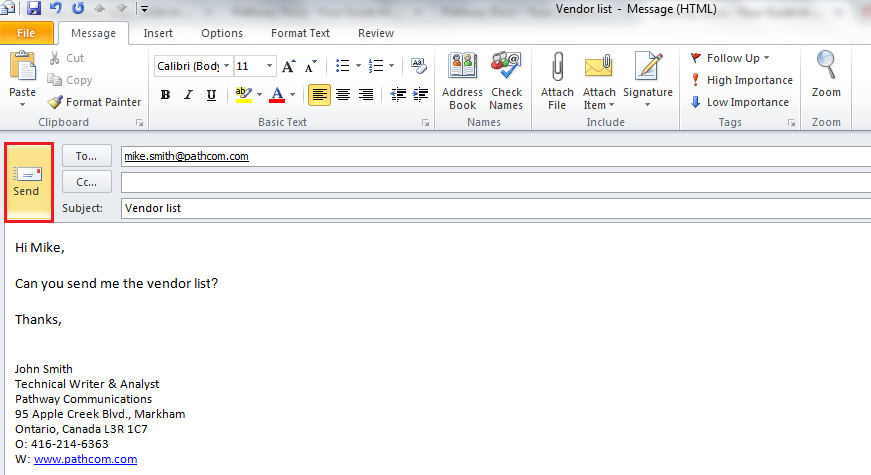The height and width of the screenshot is (475, 871).
Task: Switch to the Message tab
Action: tap(93, 33)
